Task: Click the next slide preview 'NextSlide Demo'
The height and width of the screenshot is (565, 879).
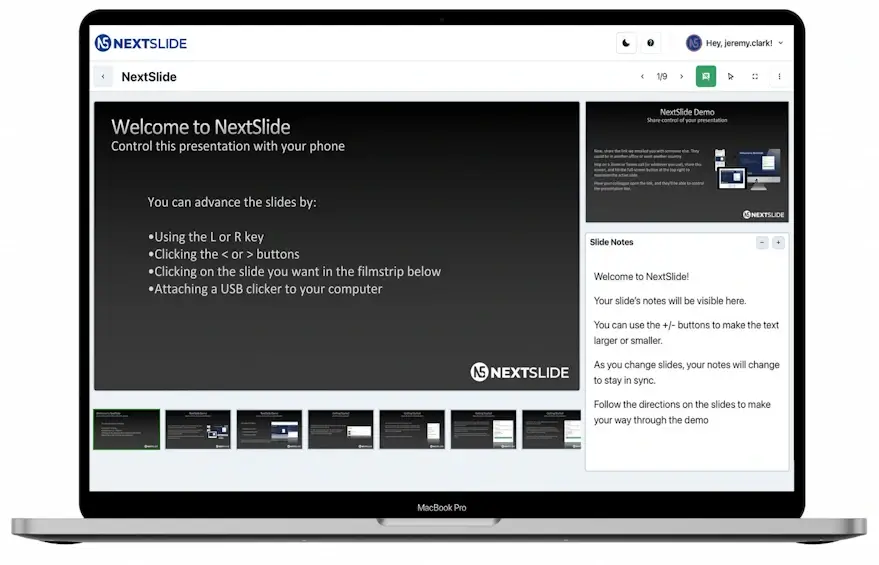Action: 687,162
